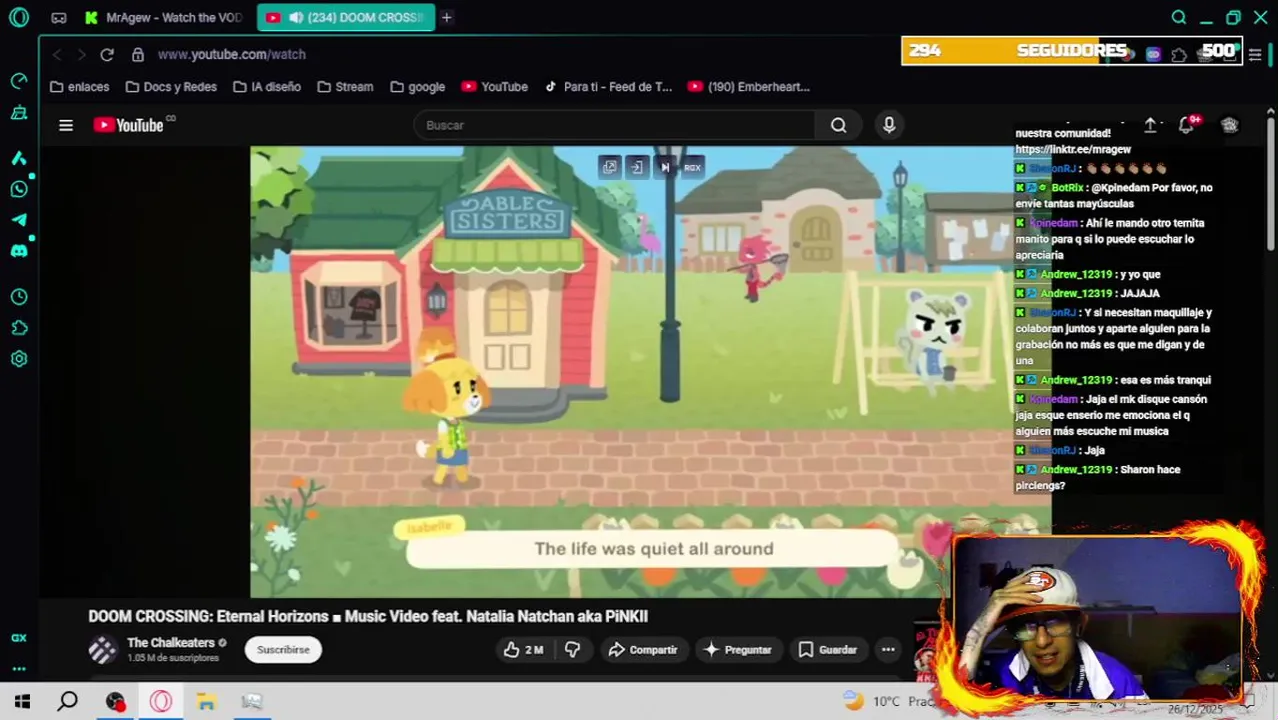This screenshot has height=720, width=1278.
Task: Click the Preguntar ask button
Action: 737,650
